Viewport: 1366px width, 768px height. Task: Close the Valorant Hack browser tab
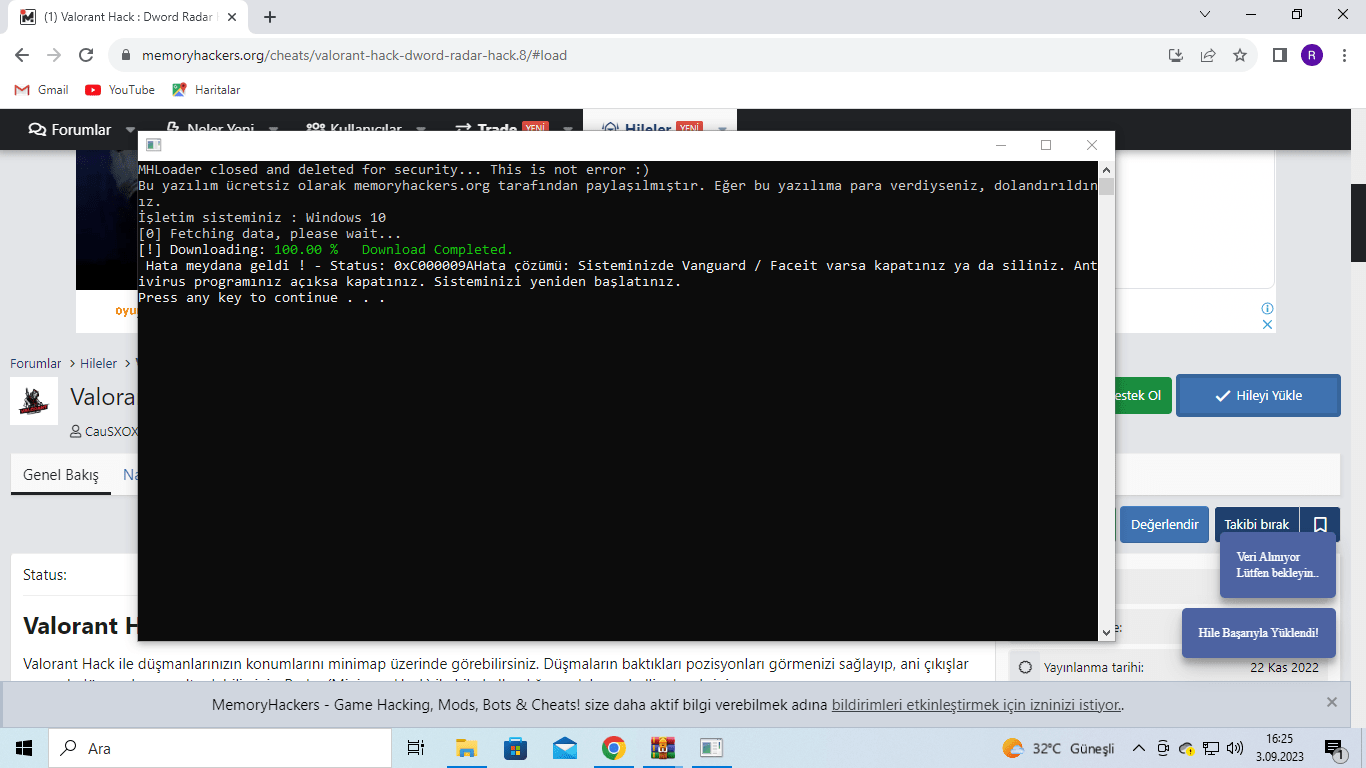(x=233, y=17)
